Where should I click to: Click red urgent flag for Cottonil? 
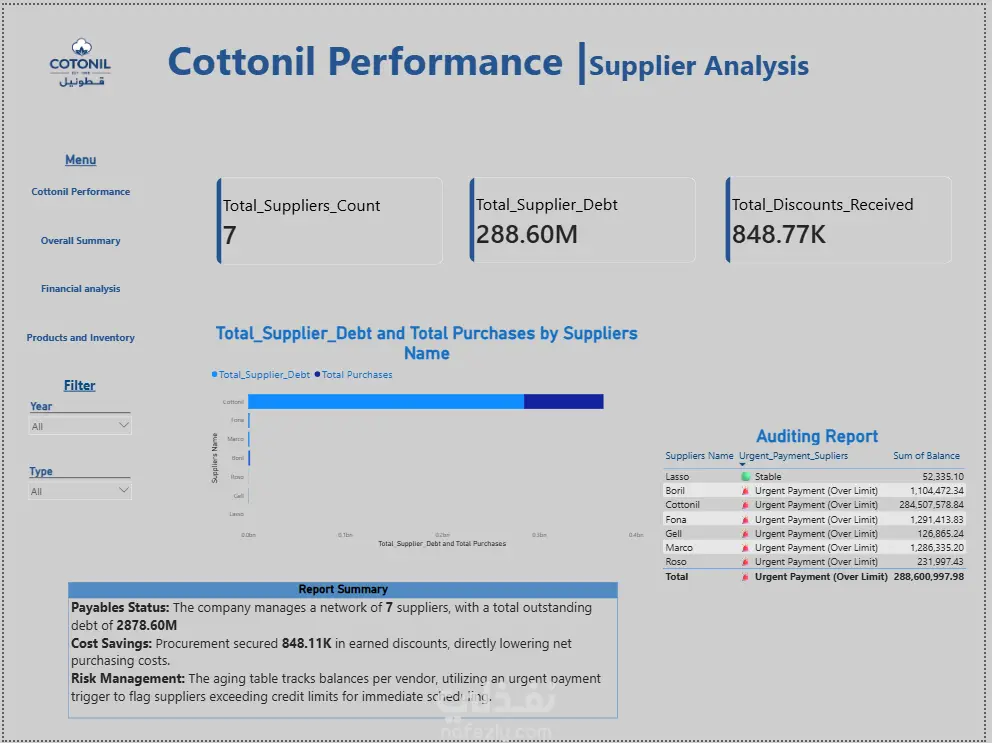point(745,505)
